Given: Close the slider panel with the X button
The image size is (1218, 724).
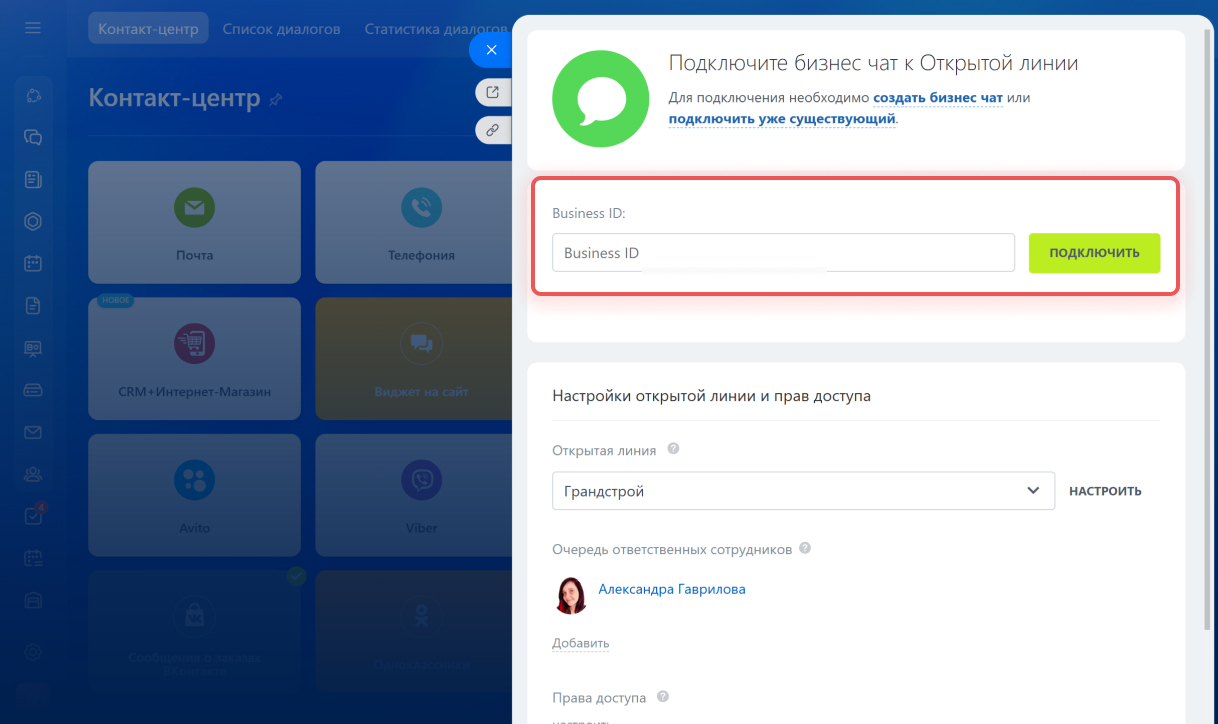Looking at the screenshot, I should tap(491, 50).
